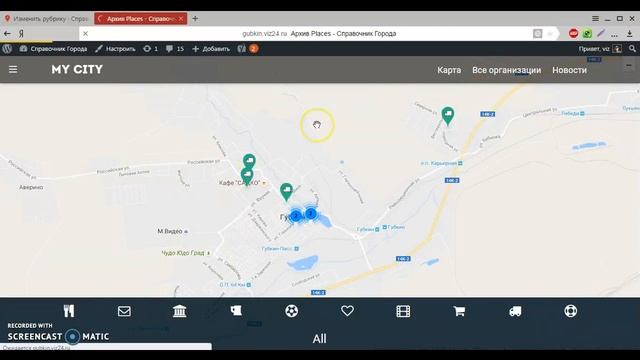Select the delivery truck category icon

(515, 311)
